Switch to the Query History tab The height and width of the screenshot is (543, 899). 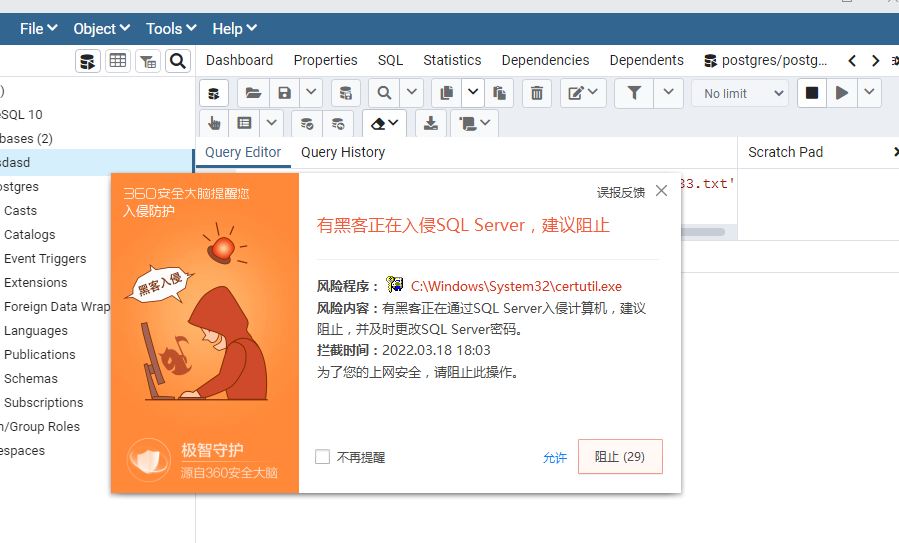click(x=343, y=152)
